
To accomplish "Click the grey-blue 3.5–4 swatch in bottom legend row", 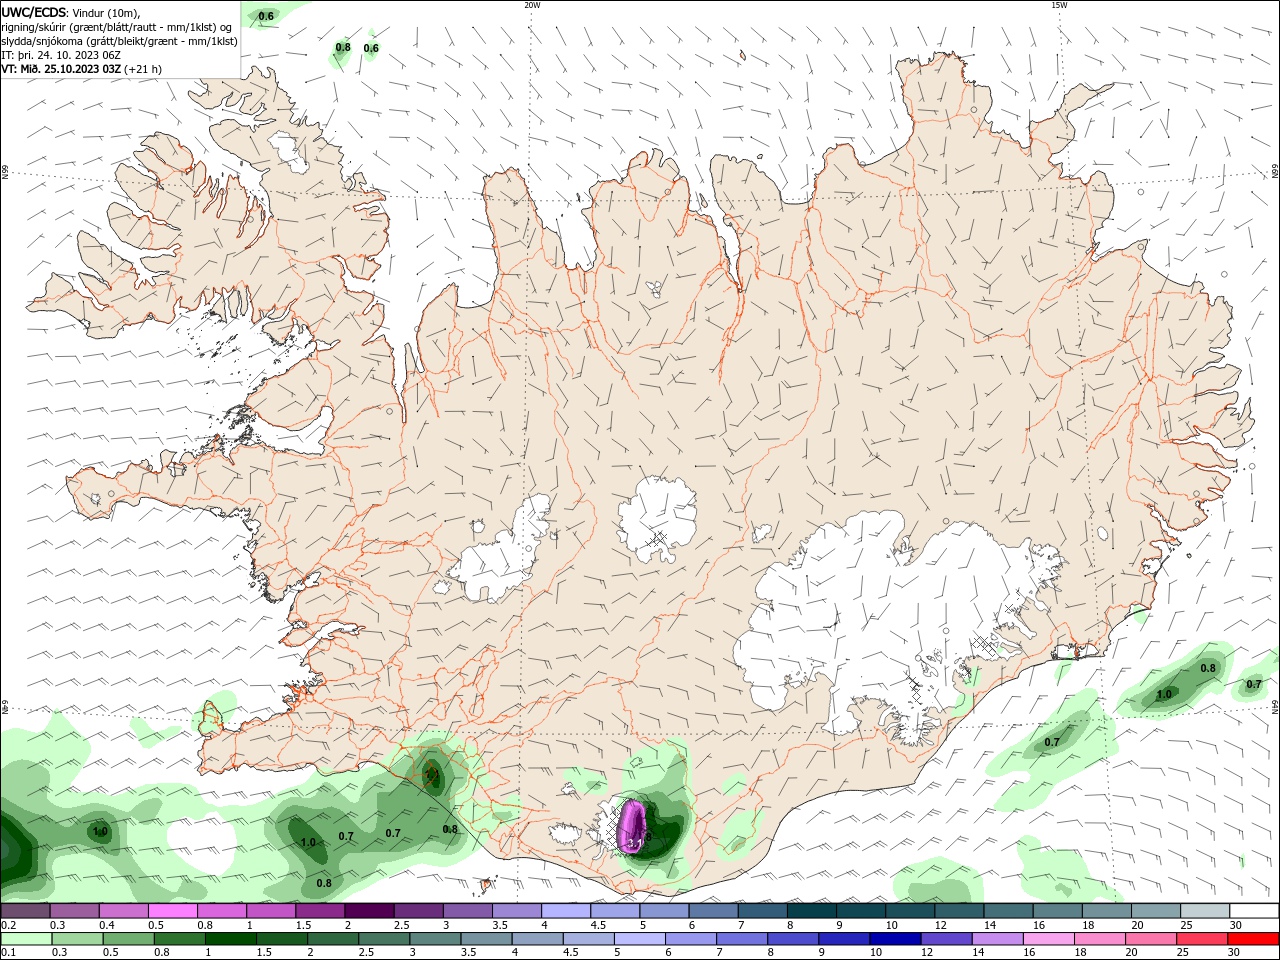I will pyautogui.click(x=486, y=939).
